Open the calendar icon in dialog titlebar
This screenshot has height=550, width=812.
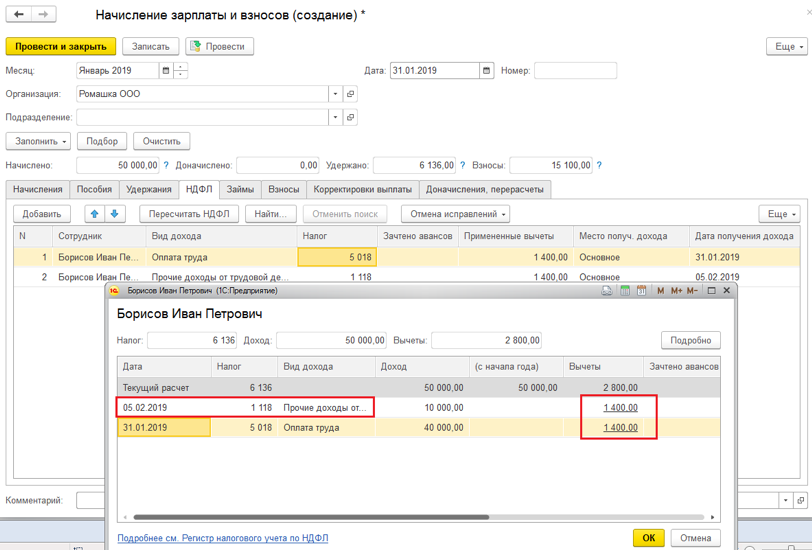coord(642,291)
